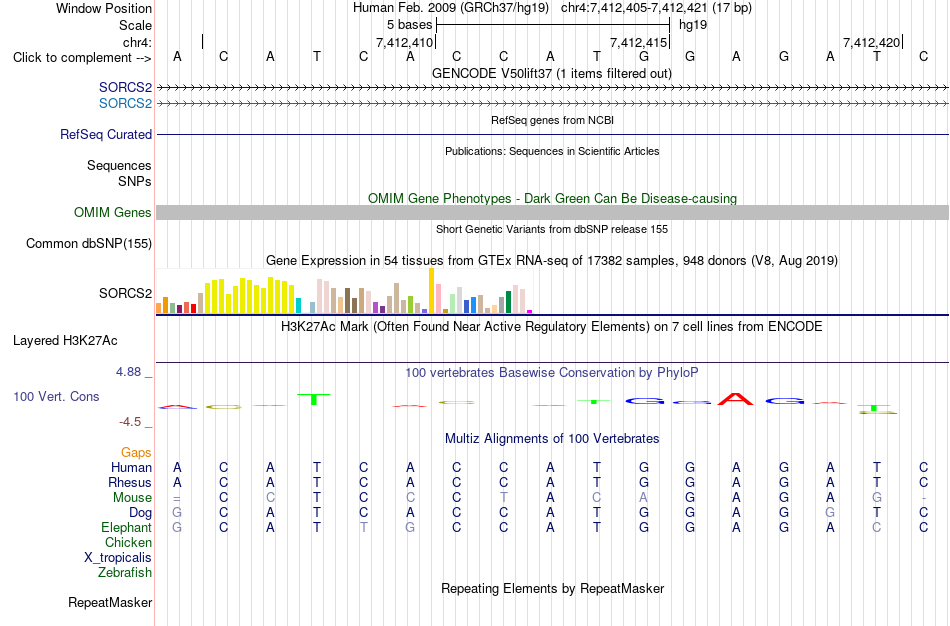950x626 pixels.
Task: Open the Layered H3K27Ac track label
Action: (65, 341)
